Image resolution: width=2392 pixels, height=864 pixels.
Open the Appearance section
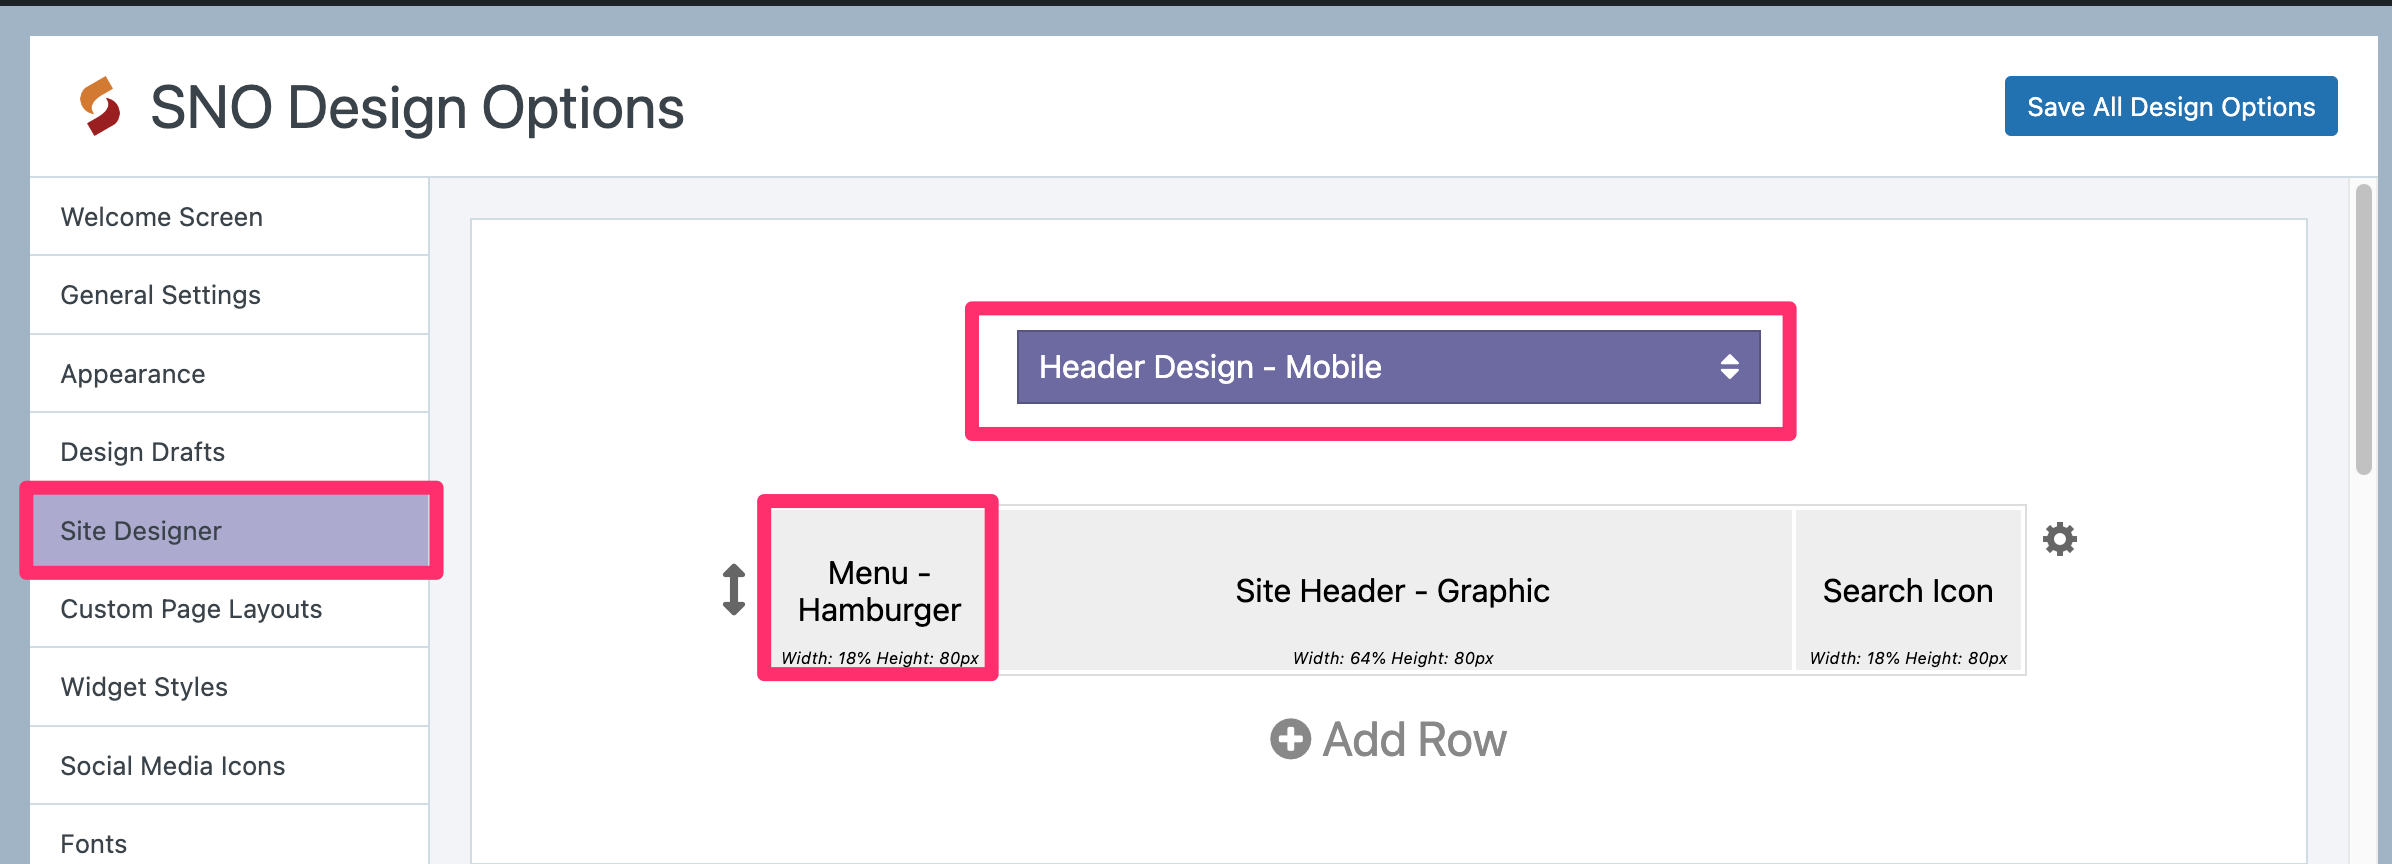click(x=230, y=374)
